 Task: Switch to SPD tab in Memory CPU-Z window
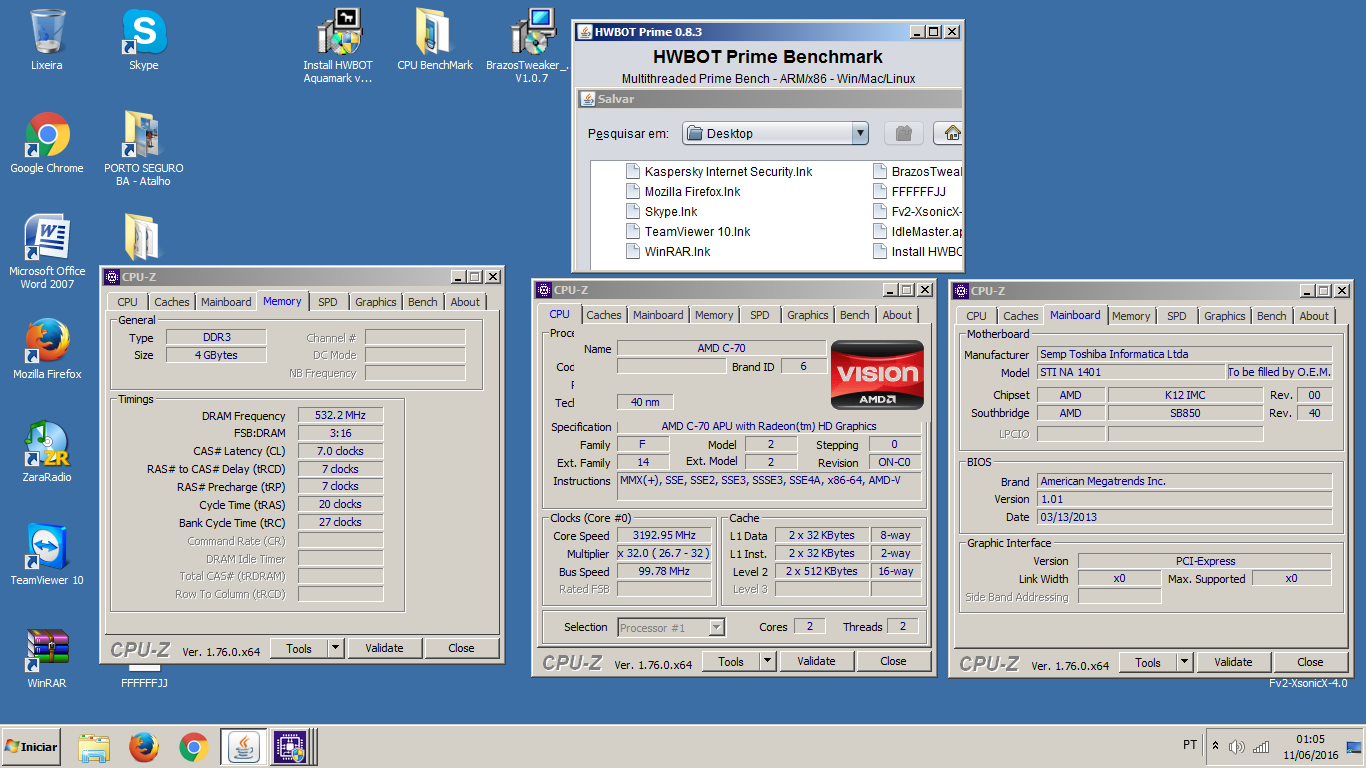[328, 302]
